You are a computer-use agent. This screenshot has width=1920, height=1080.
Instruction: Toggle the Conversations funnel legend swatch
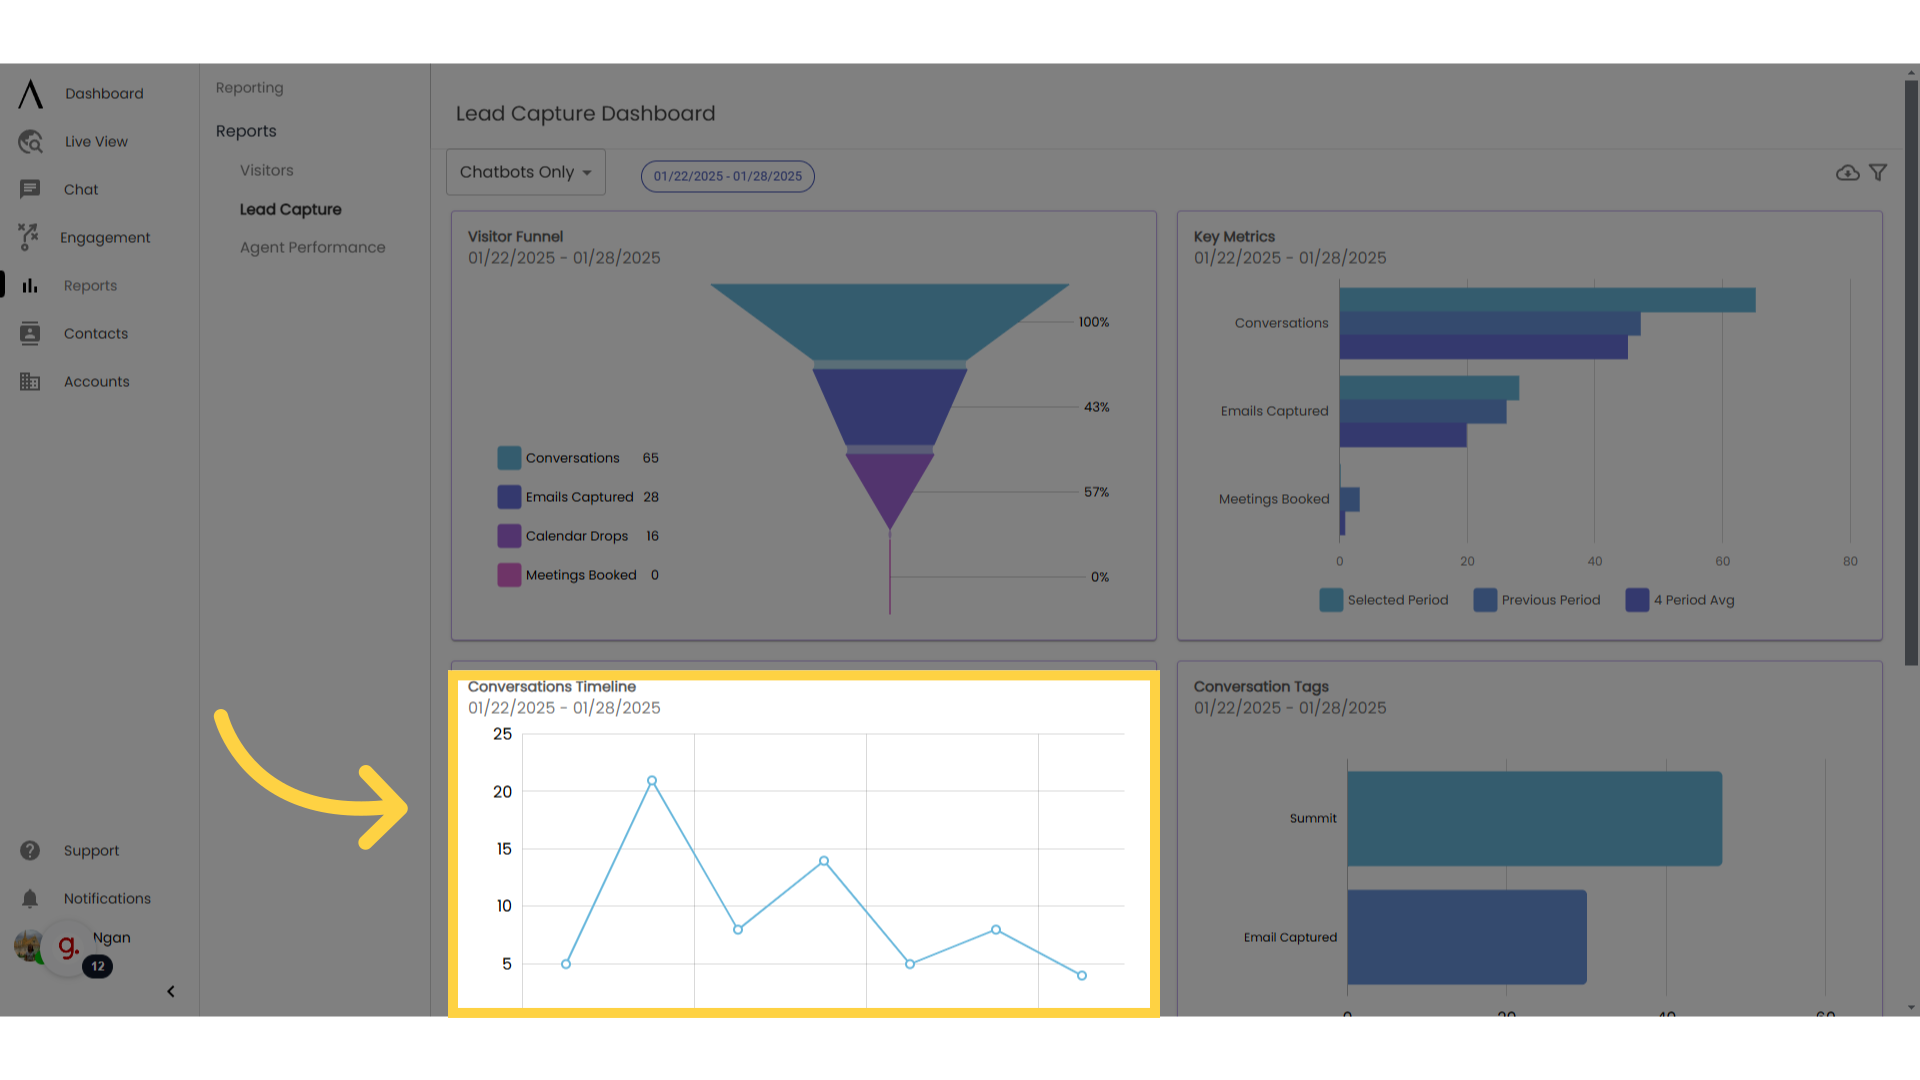click(x=509, y=458)
